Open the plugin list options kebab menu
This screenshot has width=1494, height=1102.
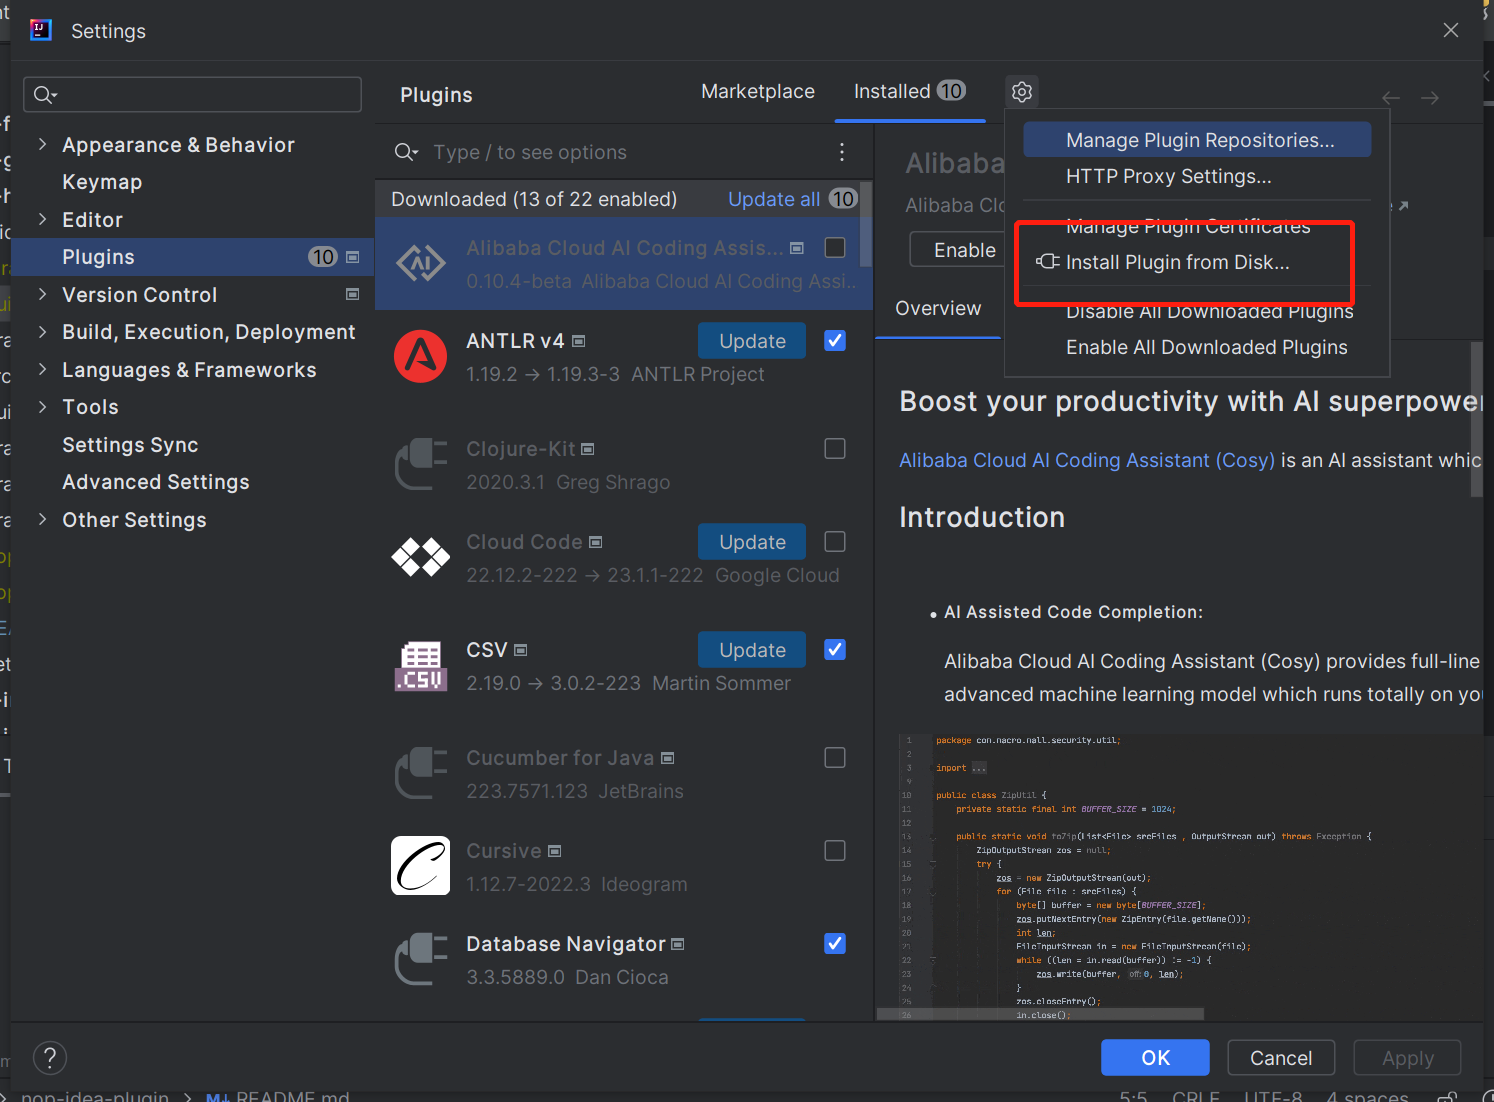click(x=842, y=152)
